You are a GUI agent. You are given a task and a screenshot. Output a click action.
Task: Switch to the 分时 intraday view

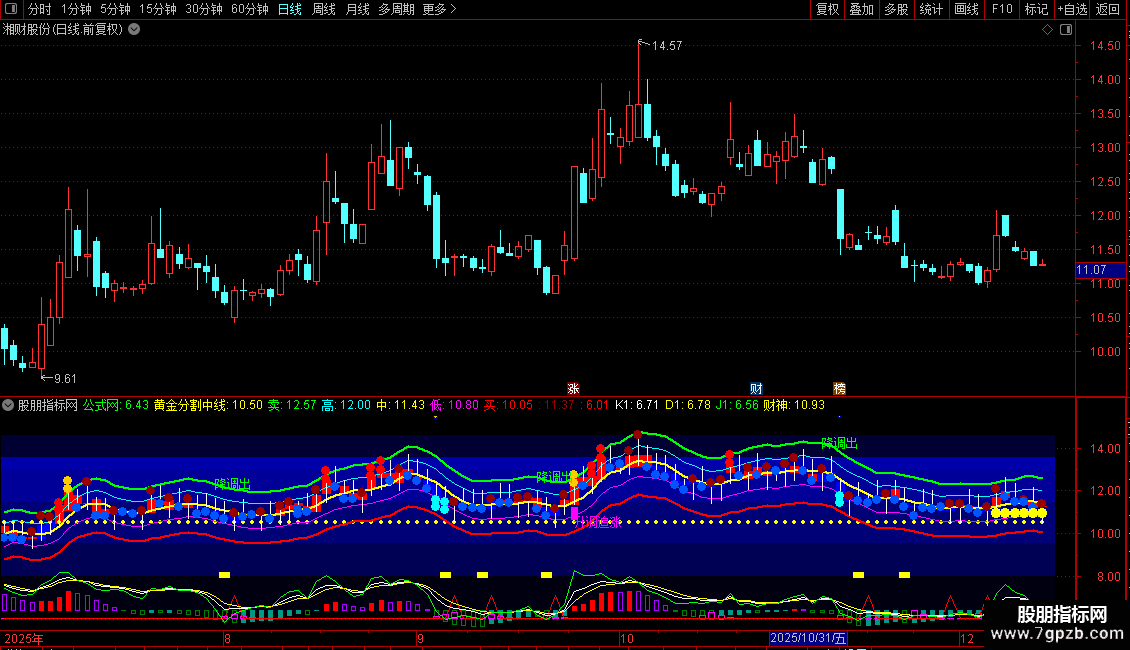40,9
